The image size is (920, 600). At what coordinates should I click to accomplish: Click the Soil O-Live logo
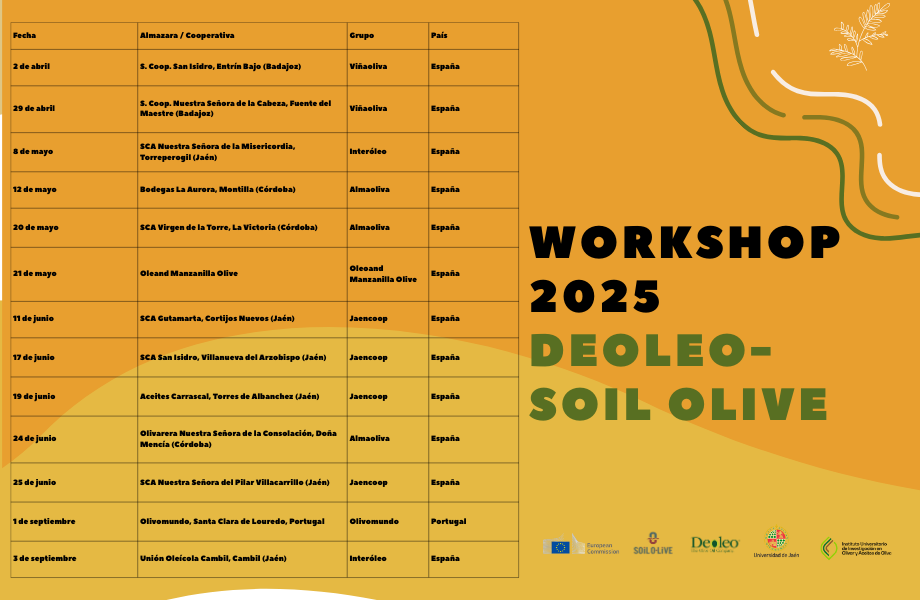click(653, 544)
